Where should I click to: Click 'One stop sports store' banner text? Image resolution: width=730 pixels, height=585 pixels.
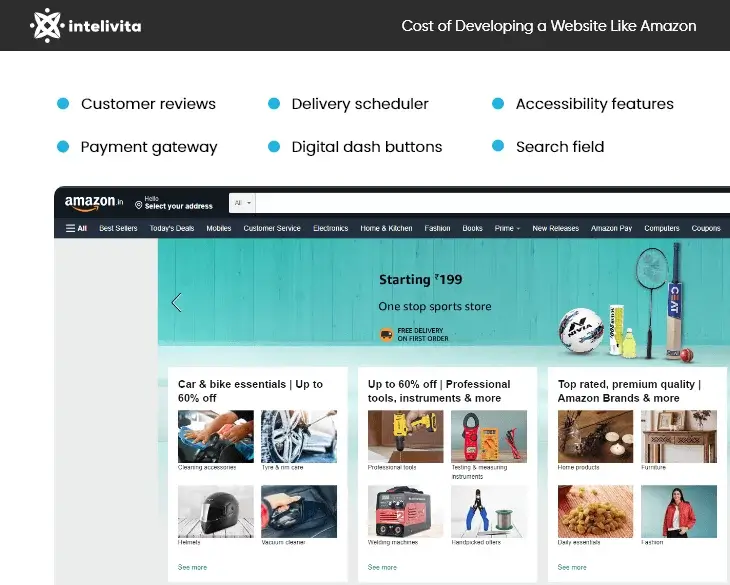coord(435,306)
